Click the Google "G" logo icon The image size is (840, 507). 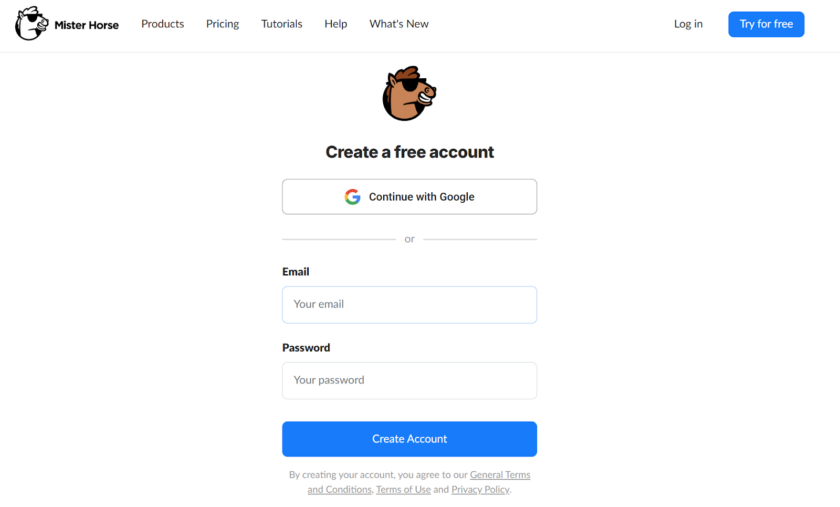coord(352,197)
